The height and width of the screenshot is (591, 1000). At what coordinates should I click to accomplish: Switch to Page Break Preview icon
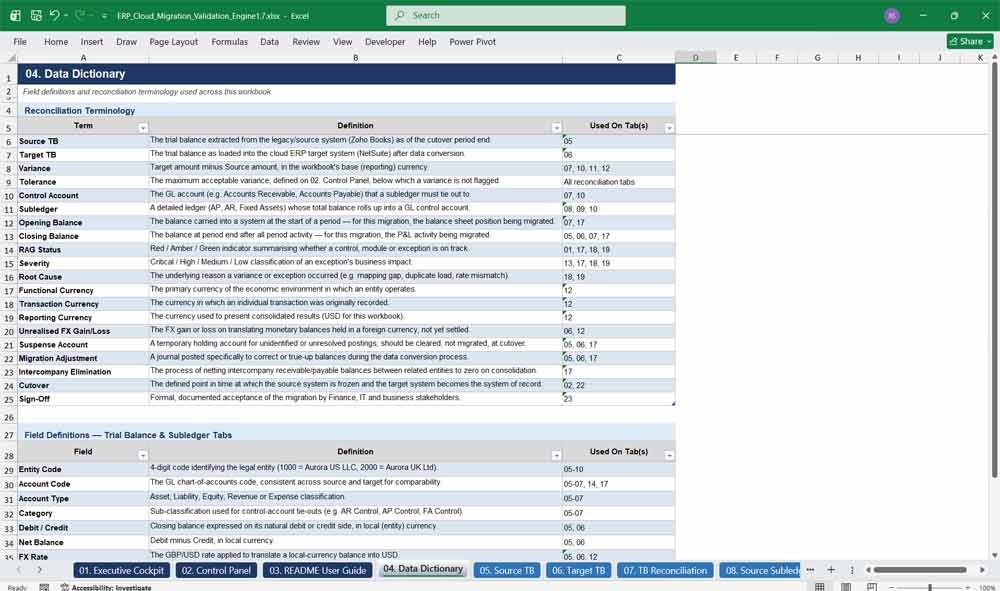click(871, 587)
